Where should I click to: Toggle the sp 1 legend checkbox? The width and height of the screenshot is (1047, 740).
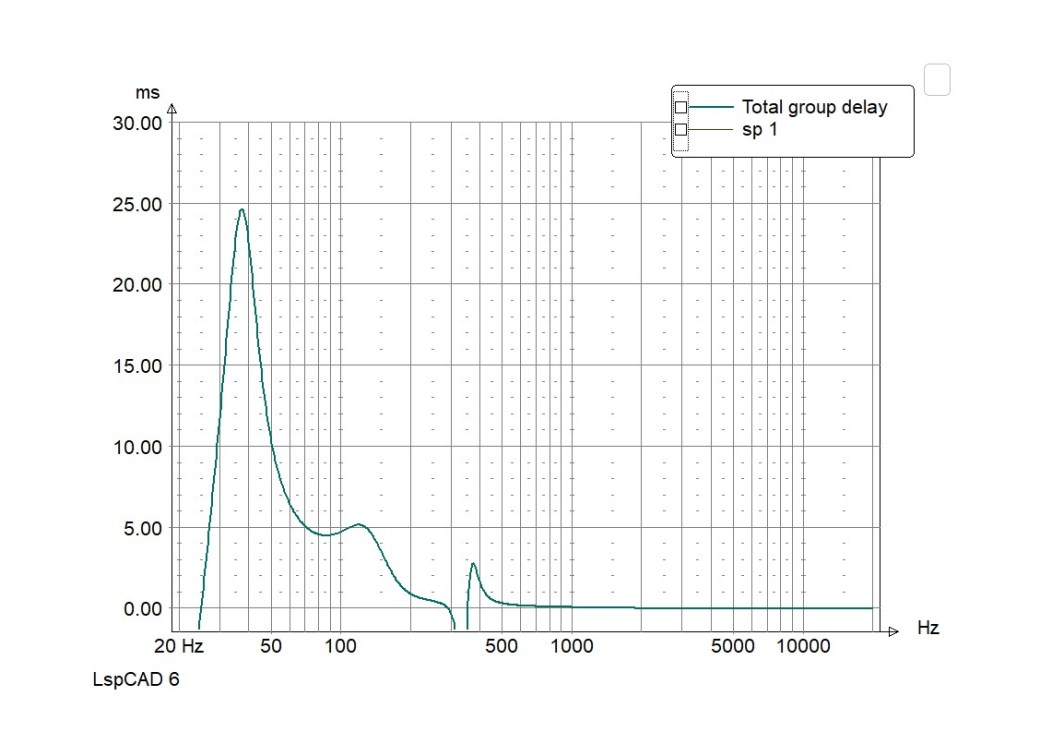pyautogui.click(x=680, y=130)
